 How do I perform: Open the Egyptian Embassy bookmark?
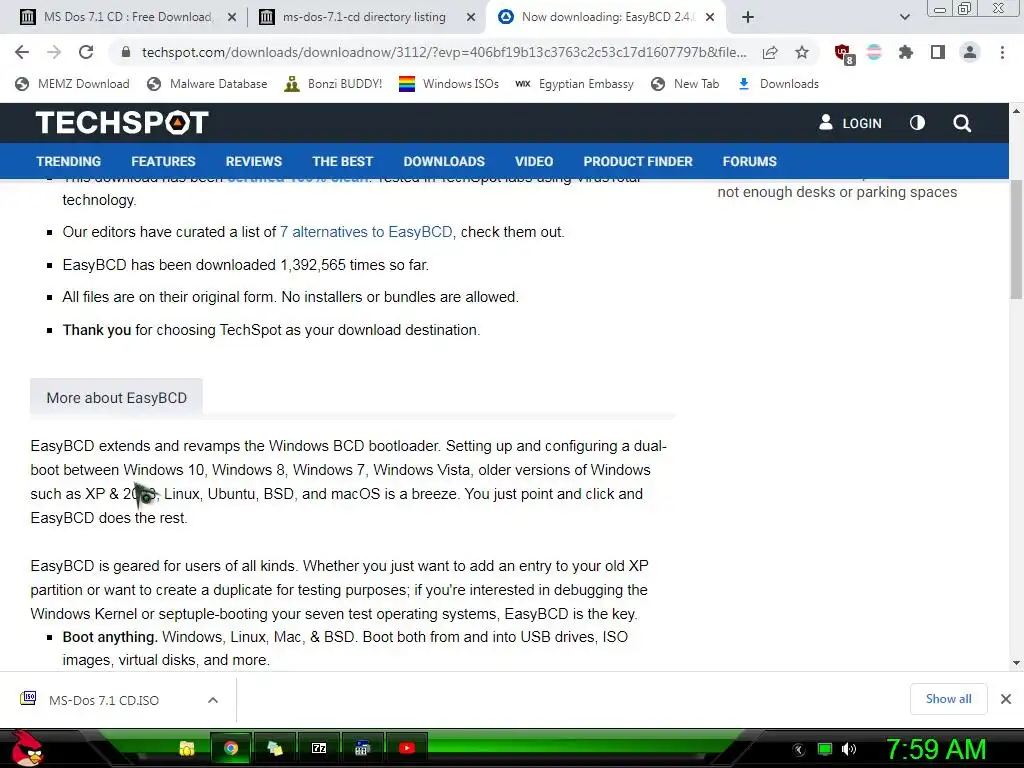[575, 84]
